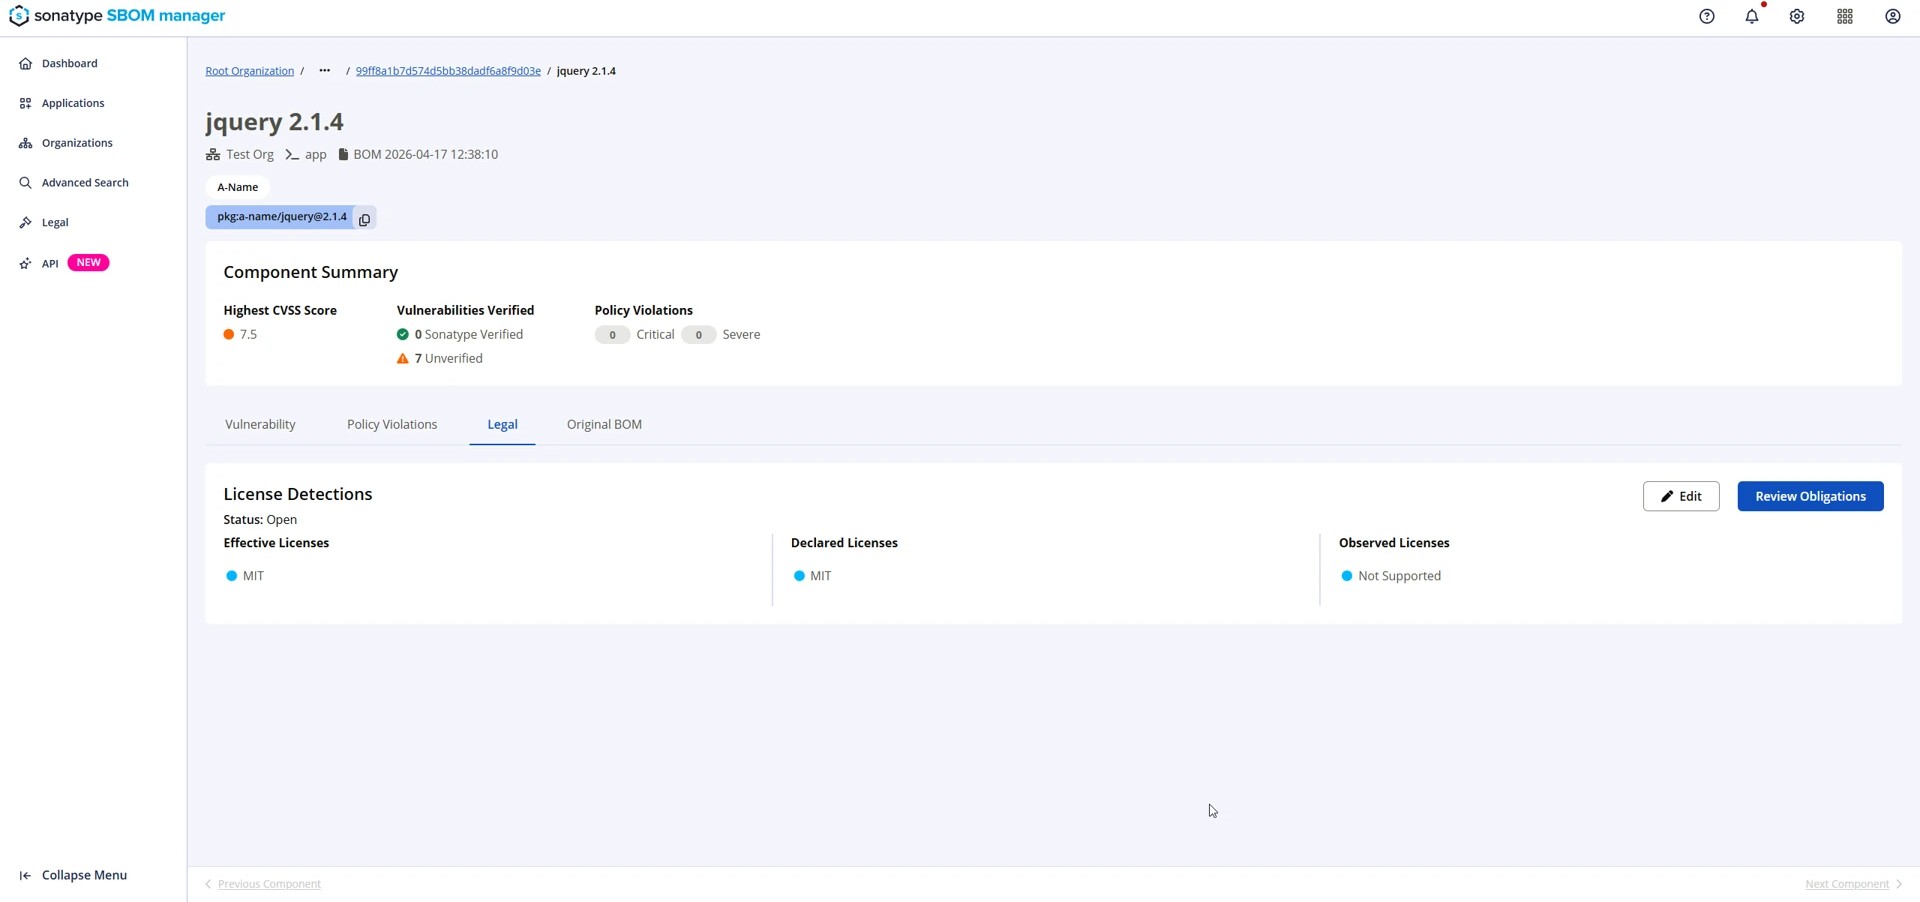
Task: Click the pink NEW badge next to API
Action: (x=88, y=262)
